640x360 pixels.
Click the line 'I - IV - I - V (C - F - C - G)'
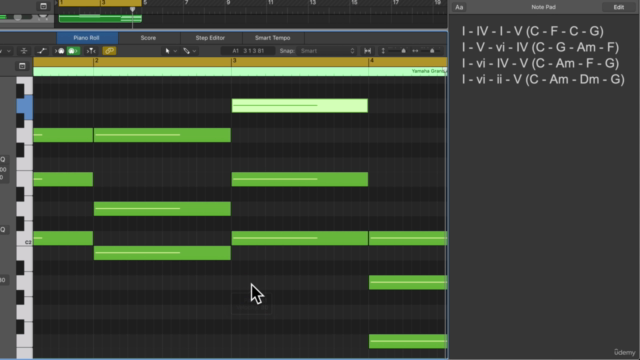(533, 31)
